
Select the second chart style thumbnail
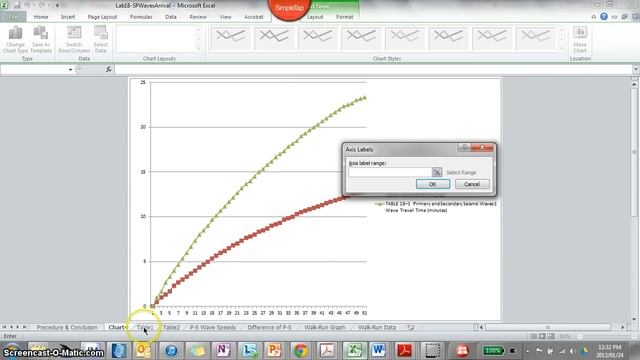click(x=274, y=38)
